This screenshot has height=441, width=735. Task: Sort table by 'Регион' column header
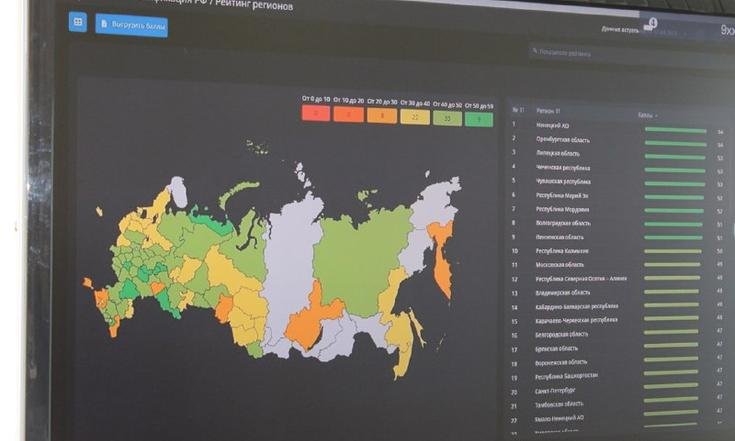pos(547,110)
